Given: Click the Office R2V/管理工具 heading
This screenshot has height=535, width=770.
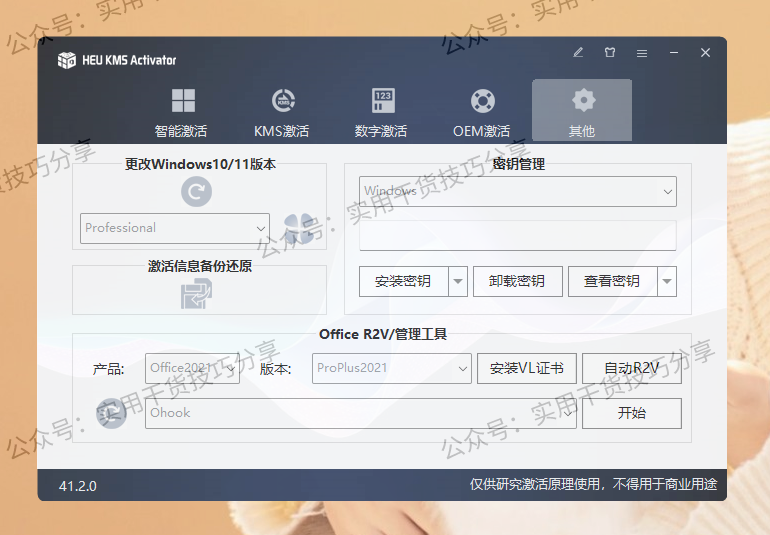Looking at the screenshot, I should tap(383, 334).
